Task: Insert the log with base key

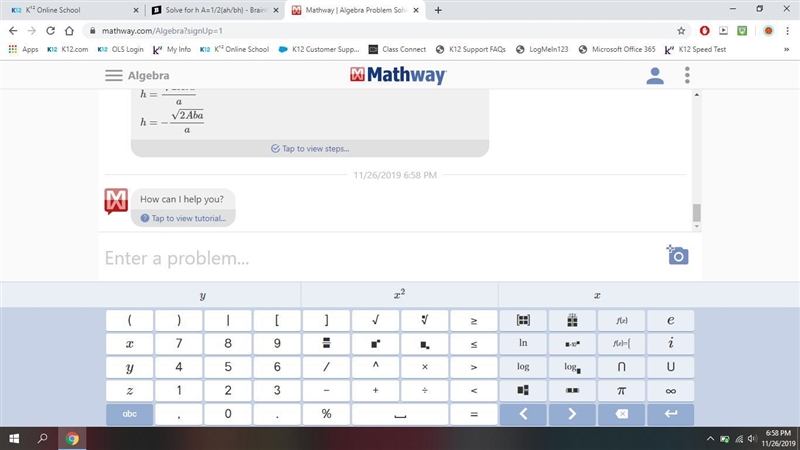Action: pos(572,367)
